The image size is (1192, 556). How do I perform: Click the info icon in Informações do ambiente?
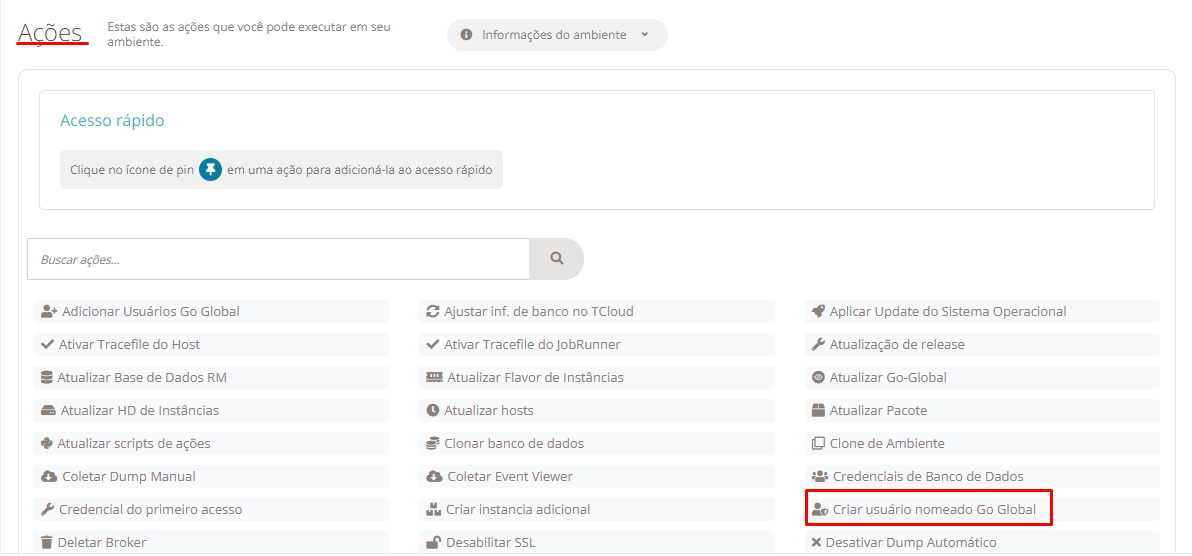(467, 35)
